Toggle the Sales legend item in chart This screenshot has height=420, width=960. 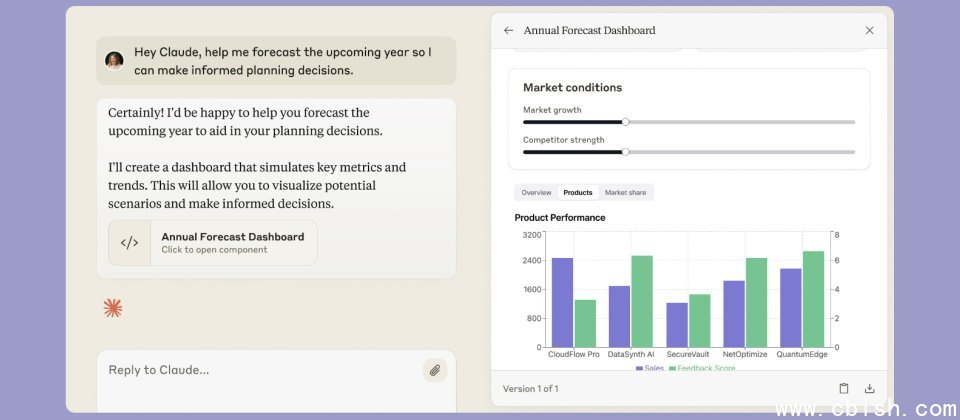coord(650,368)
